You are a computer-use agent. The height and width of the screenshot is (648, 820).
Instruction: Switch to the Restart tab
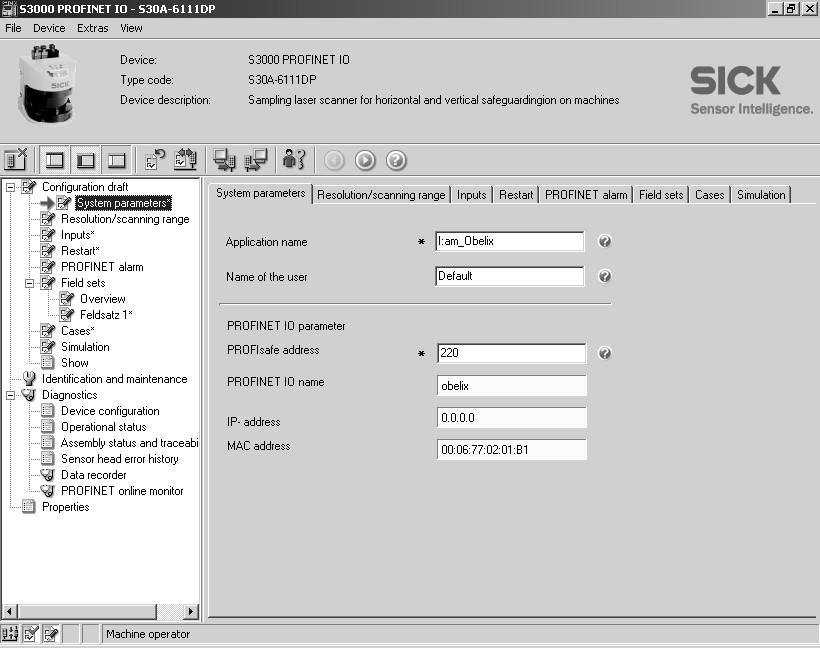(516, 195)
